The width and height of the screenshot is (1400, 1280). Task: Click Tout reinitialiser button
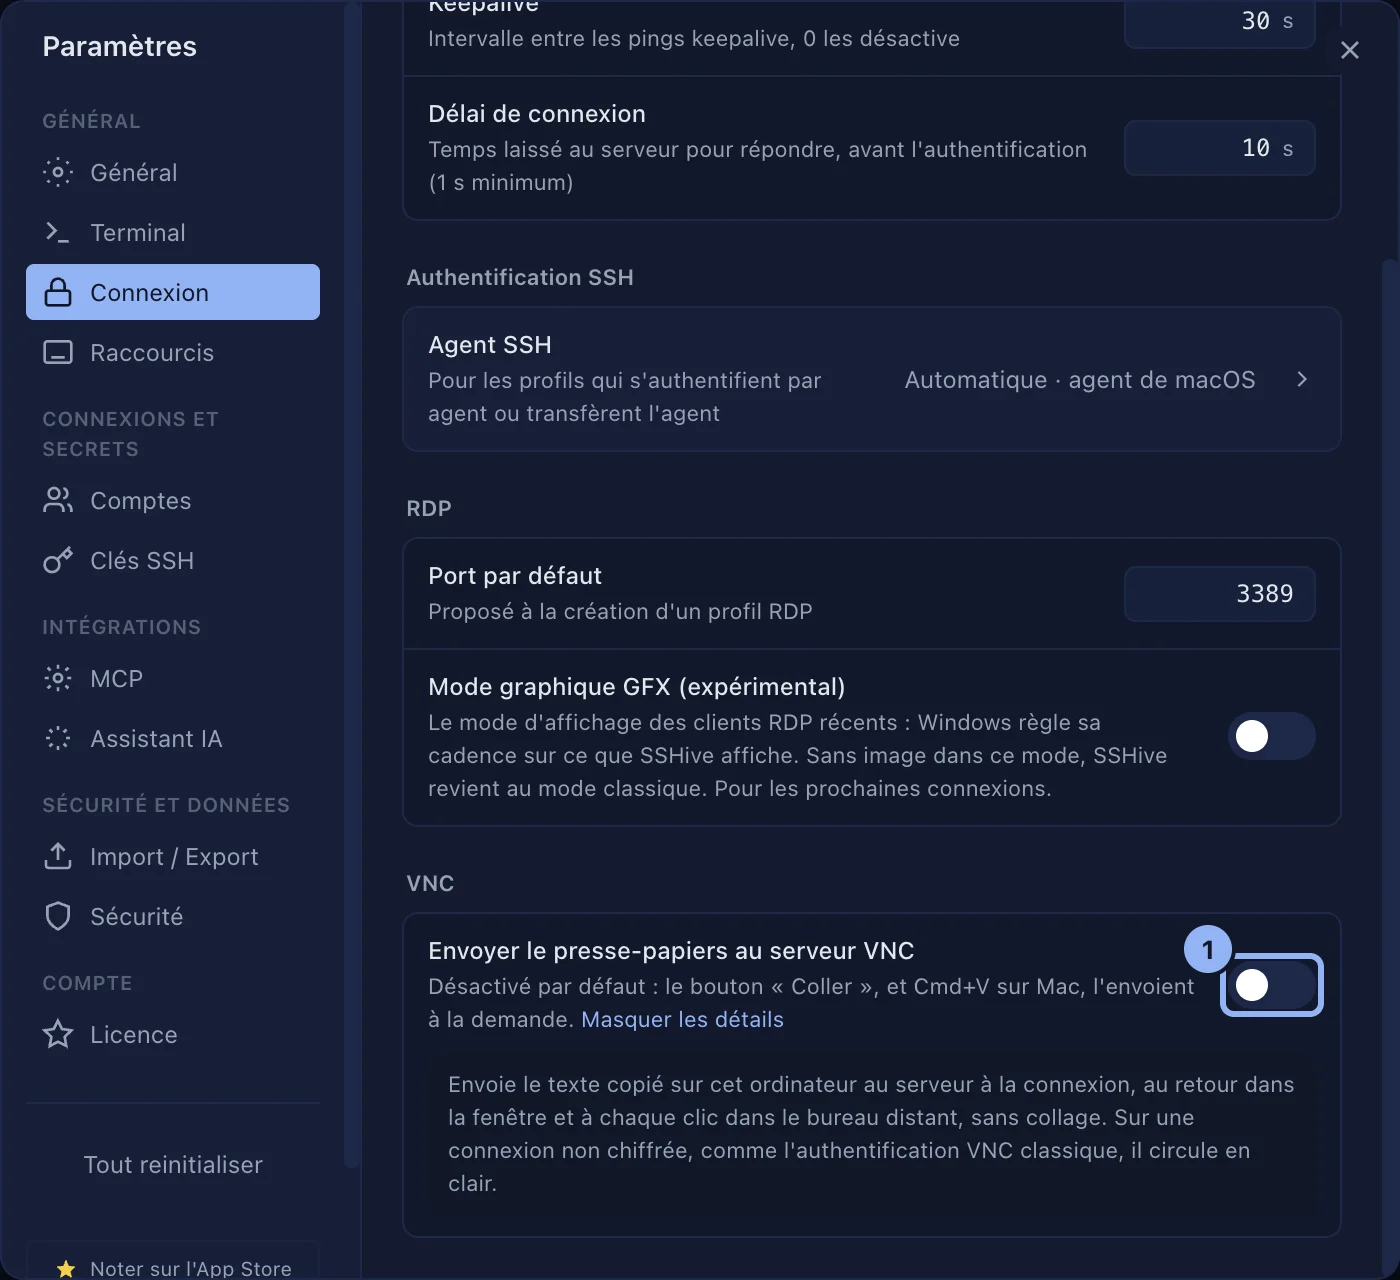(173, 1164)
